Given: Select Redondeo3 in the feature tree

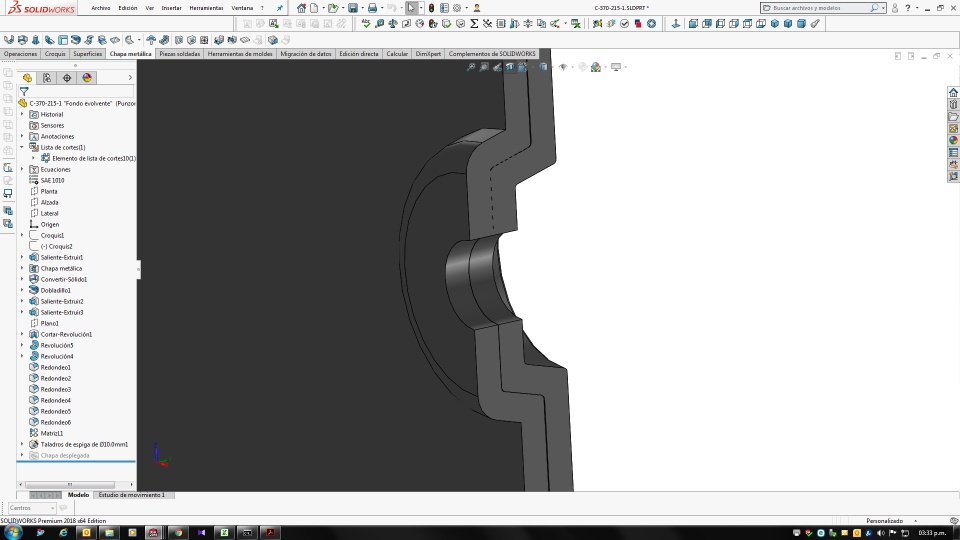Looking at the screenshot, I should [55, 389].
